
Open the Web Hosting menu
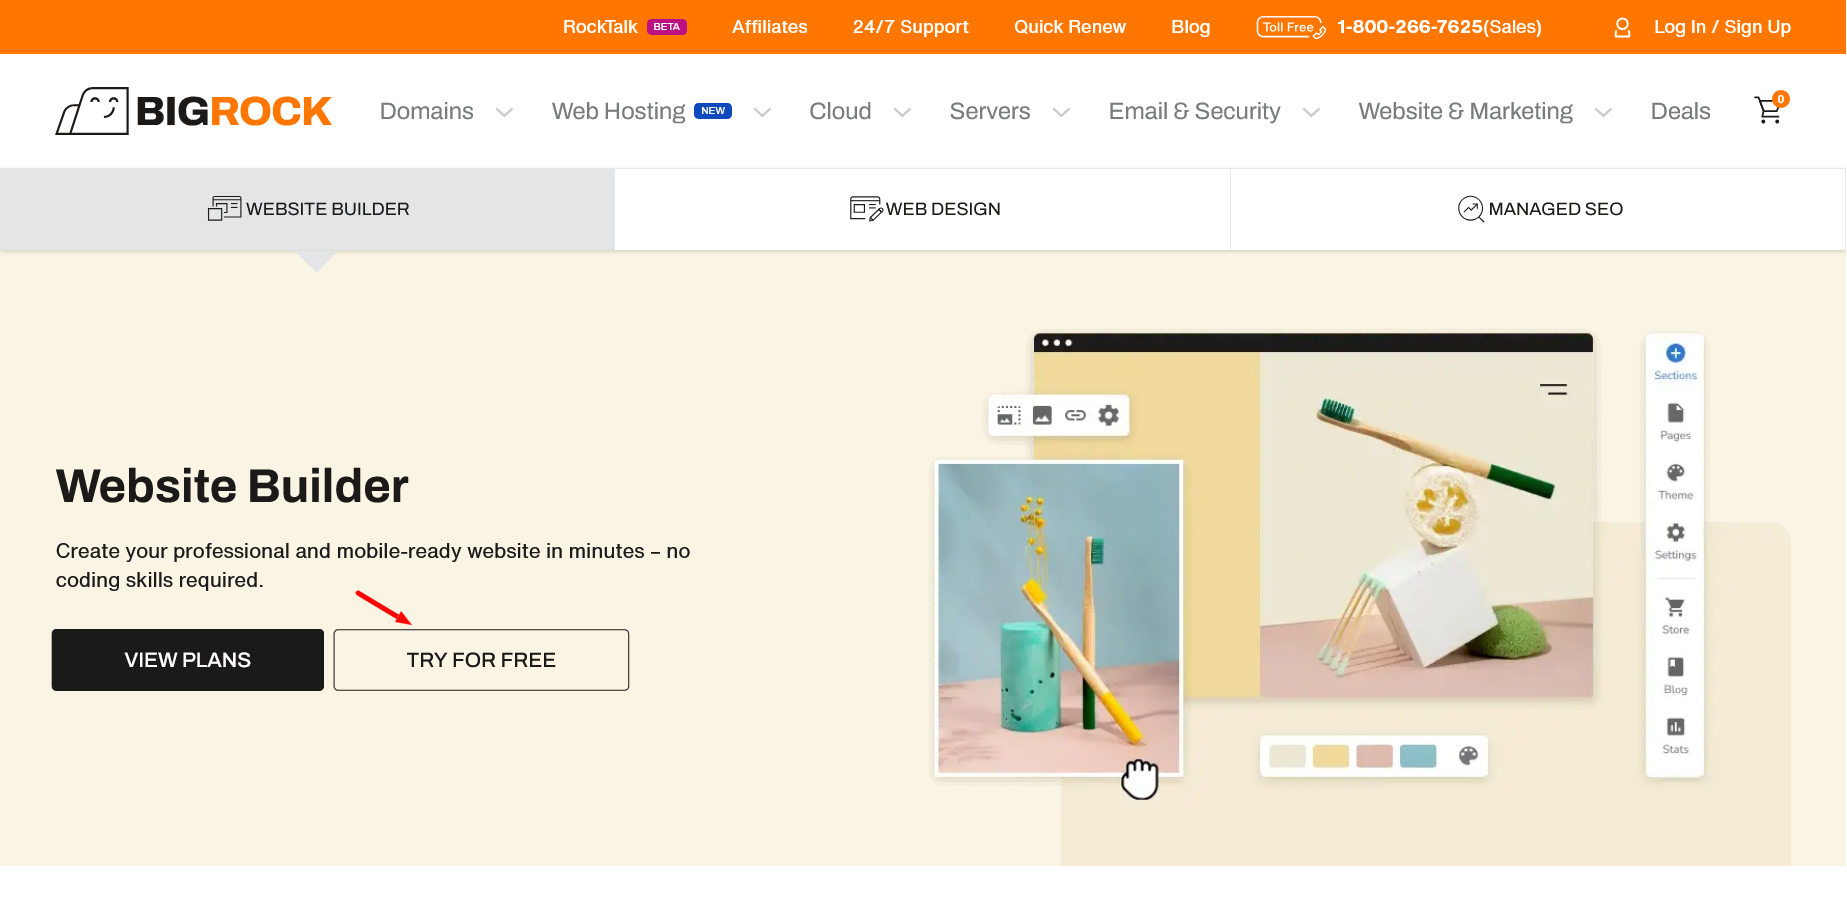pyautogui.click(x=619, y=111)
